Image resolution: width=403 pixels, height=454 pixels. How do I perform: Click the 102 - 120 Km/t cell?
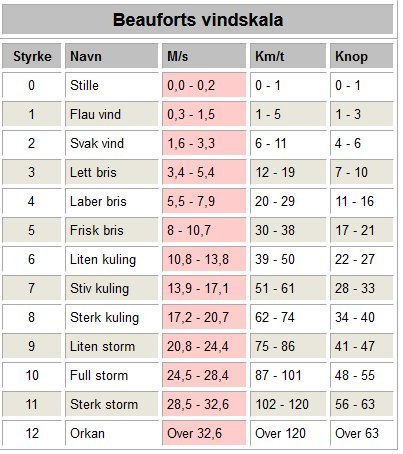pos(288,404)
